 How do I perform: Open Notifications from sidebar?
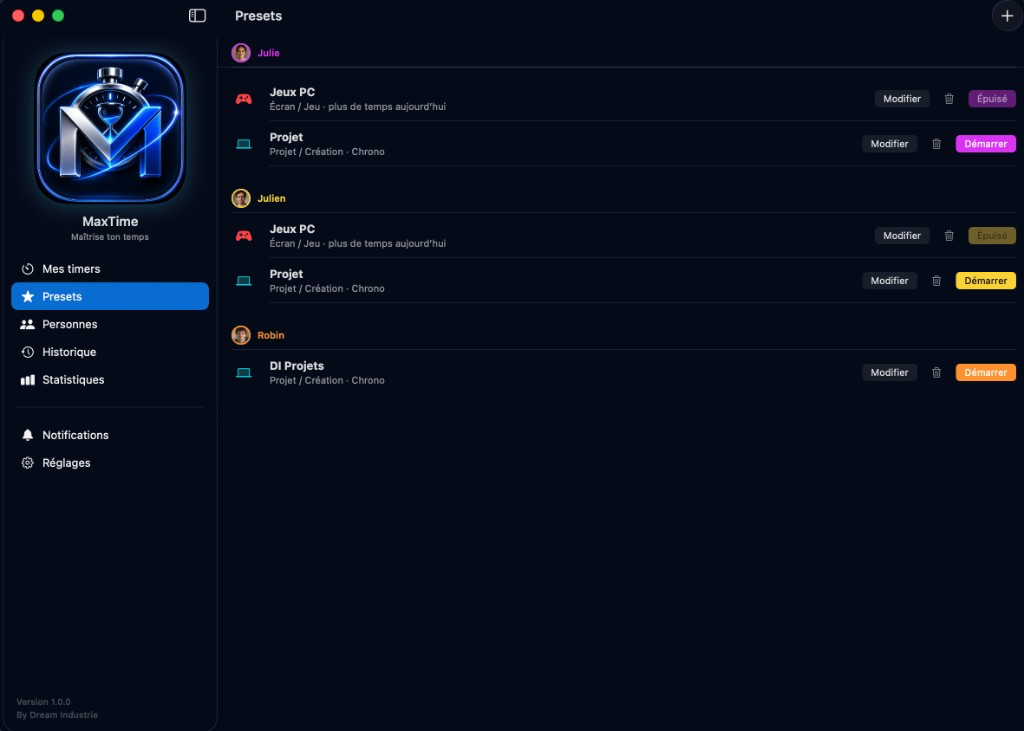click(x=110, y=435)
